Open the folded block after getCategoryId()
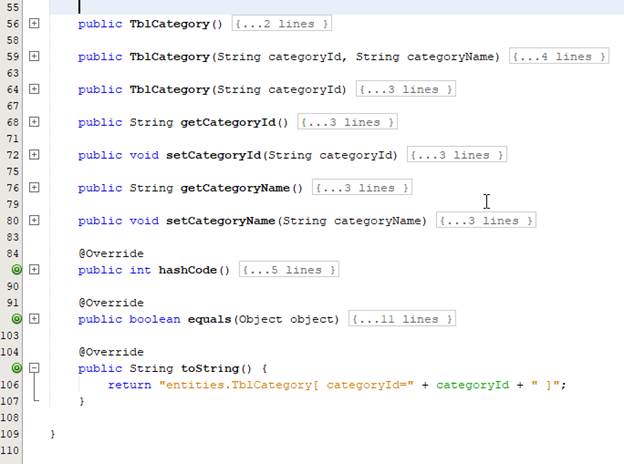This screenshot has height=464, width=624. (347, 122)
